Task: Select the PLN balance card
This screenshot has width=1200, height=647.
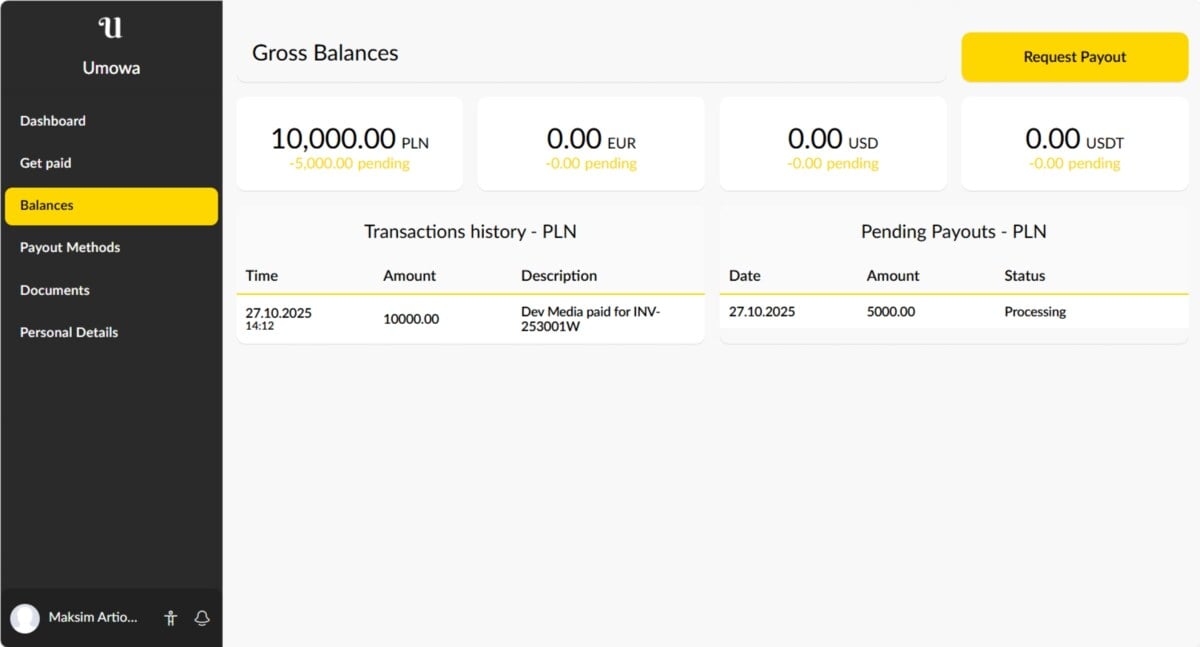Action: (x=349, y=144)
